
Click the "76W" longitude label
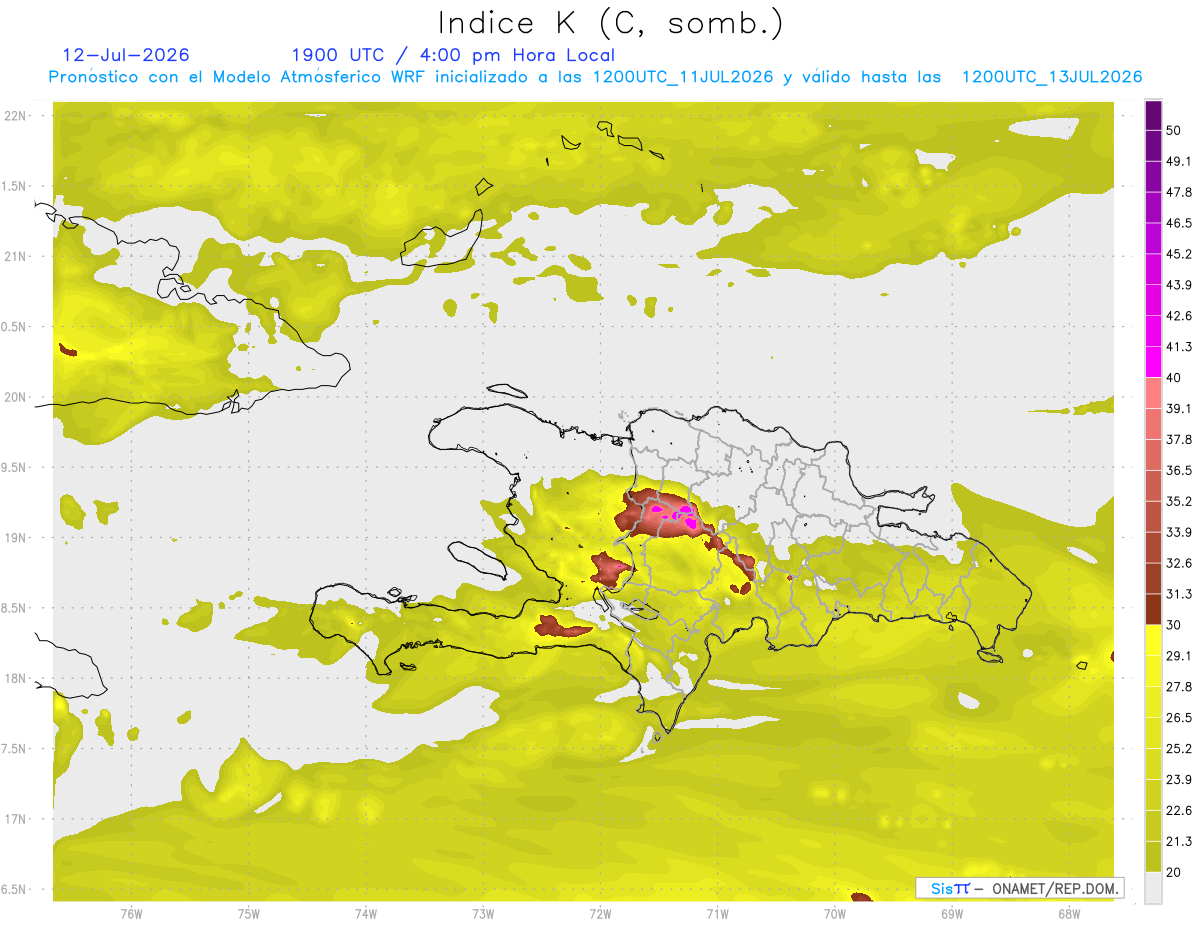[x=131, y=914]
